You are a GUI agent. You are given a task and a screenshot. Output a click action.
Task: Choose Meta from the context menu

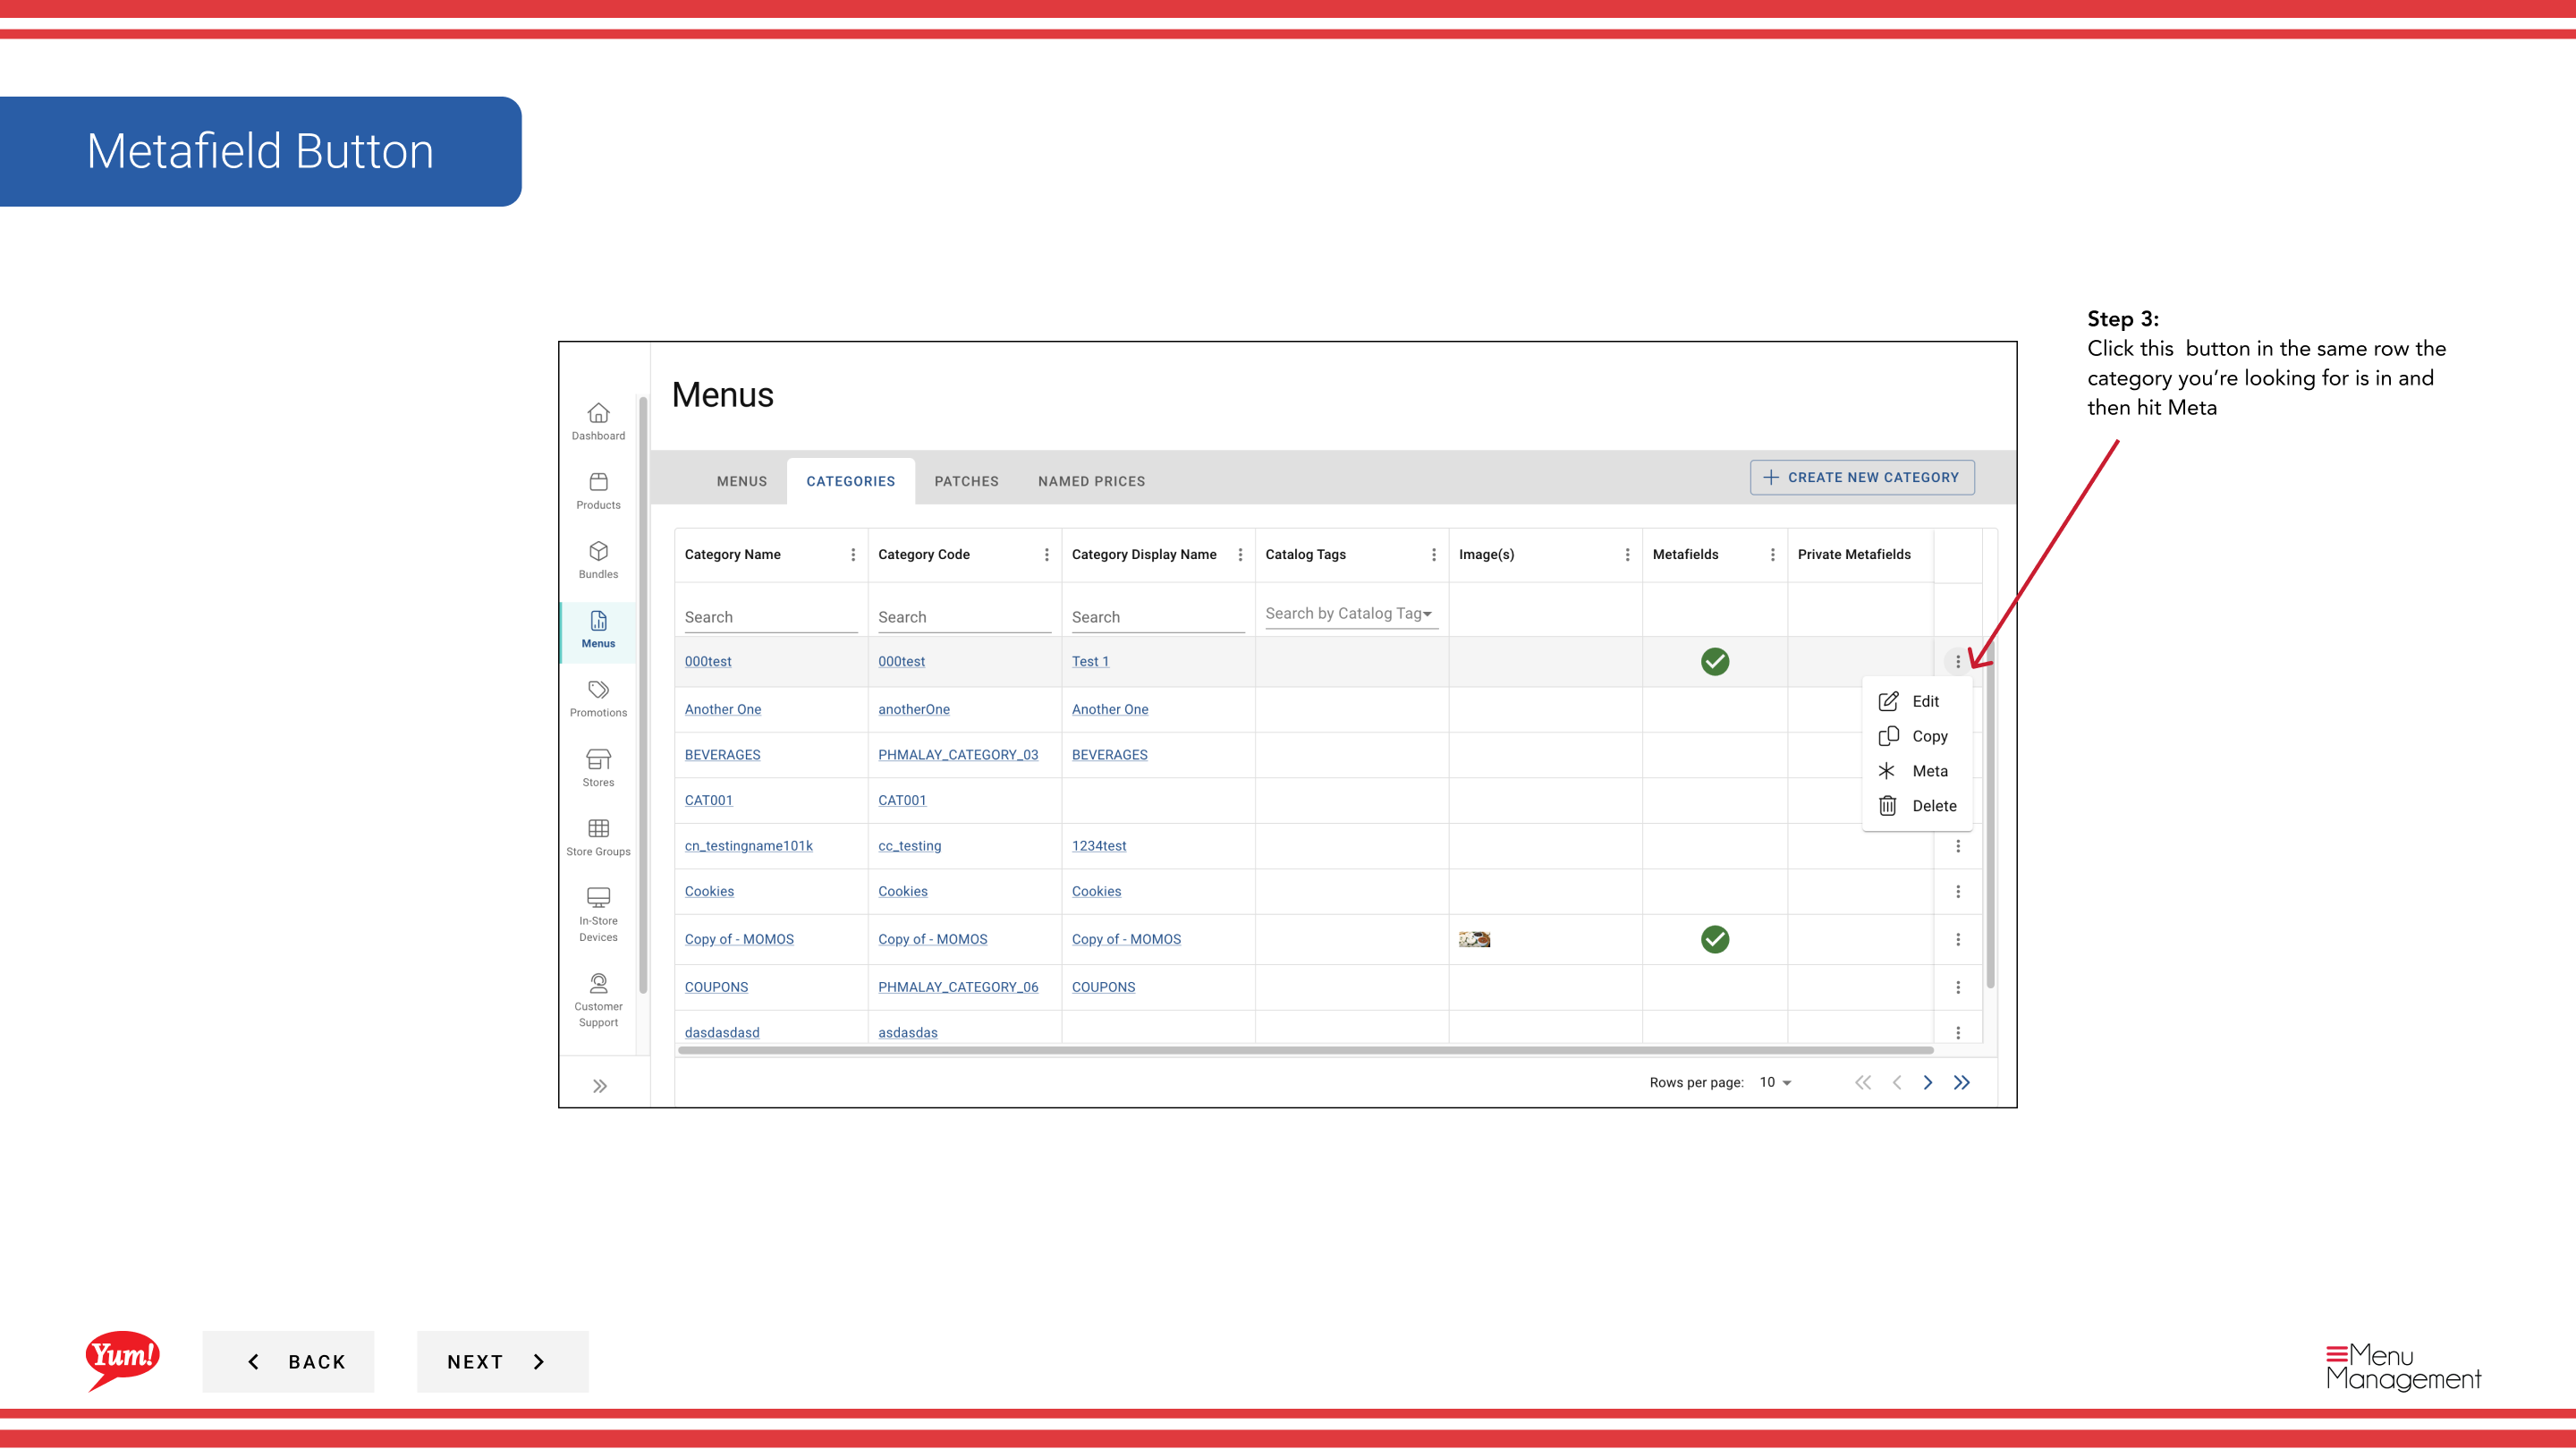coord(1916,771)
